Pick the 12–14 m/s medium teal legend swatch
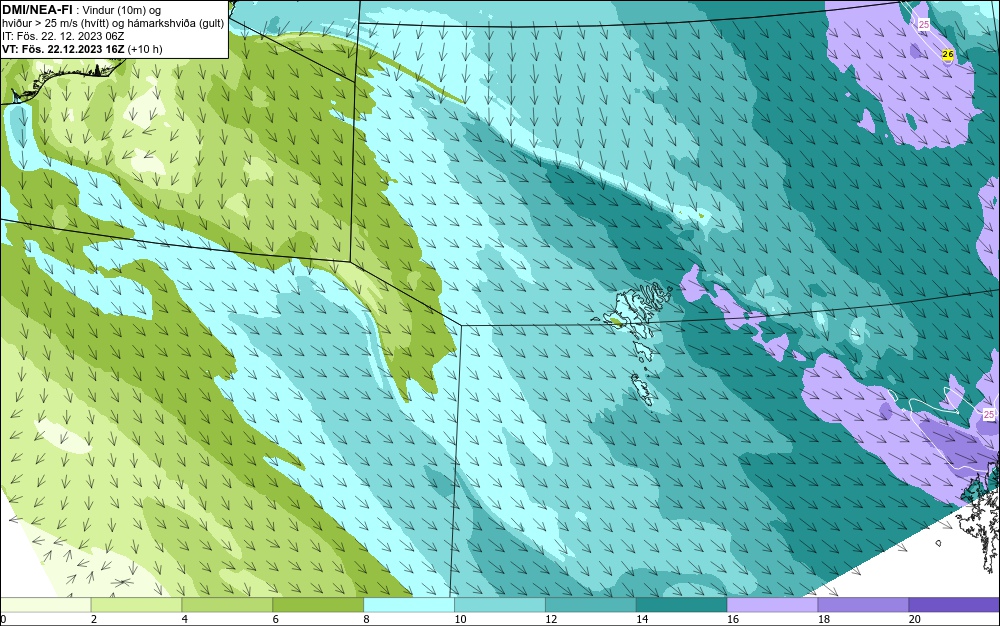1000x626 pixels. click(x=591, y=604)
